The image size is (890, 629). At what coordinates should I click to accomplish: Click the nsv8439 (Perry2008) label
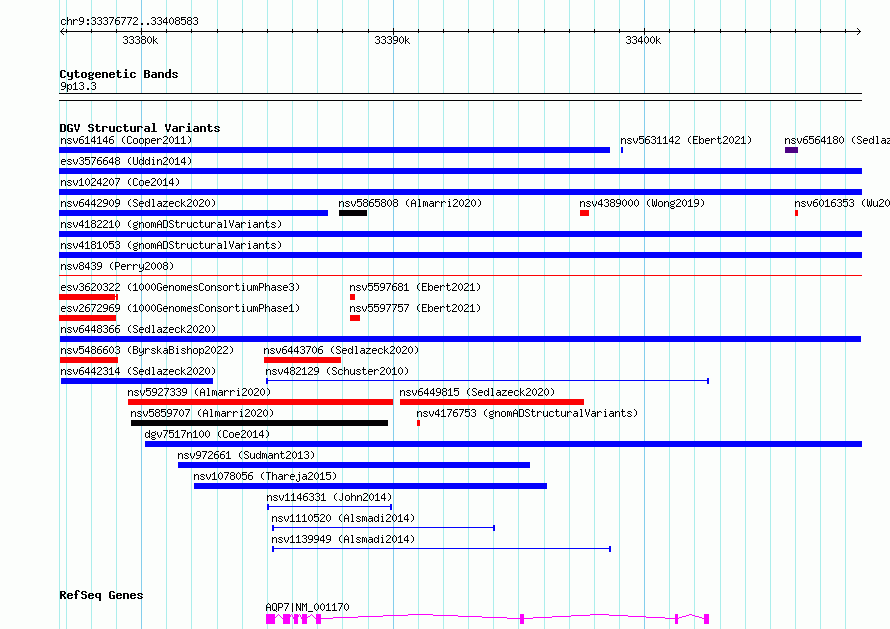117,266
